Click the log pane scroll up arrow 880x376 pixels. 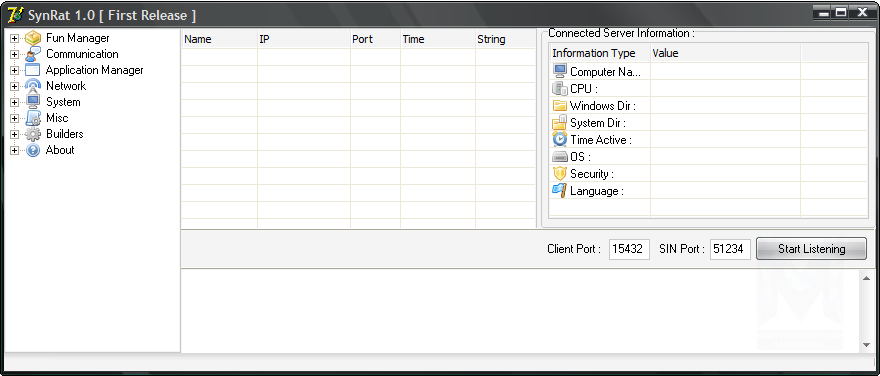tap(866, 278)
